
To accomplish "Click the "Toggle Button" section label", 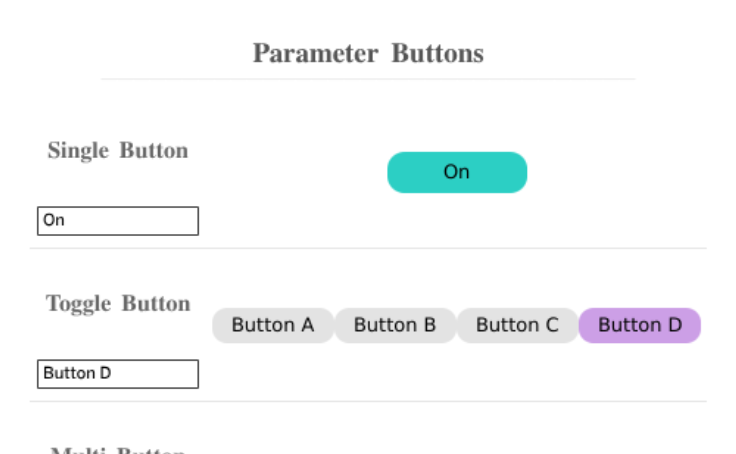I will pos(118,304).
